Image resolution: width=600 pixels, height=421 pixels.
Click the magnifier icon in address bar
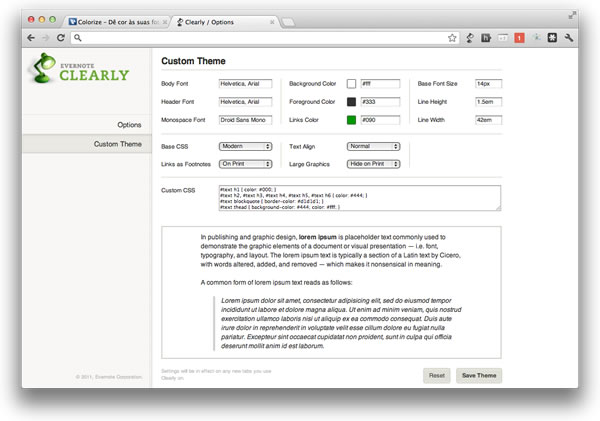[78, 38]
